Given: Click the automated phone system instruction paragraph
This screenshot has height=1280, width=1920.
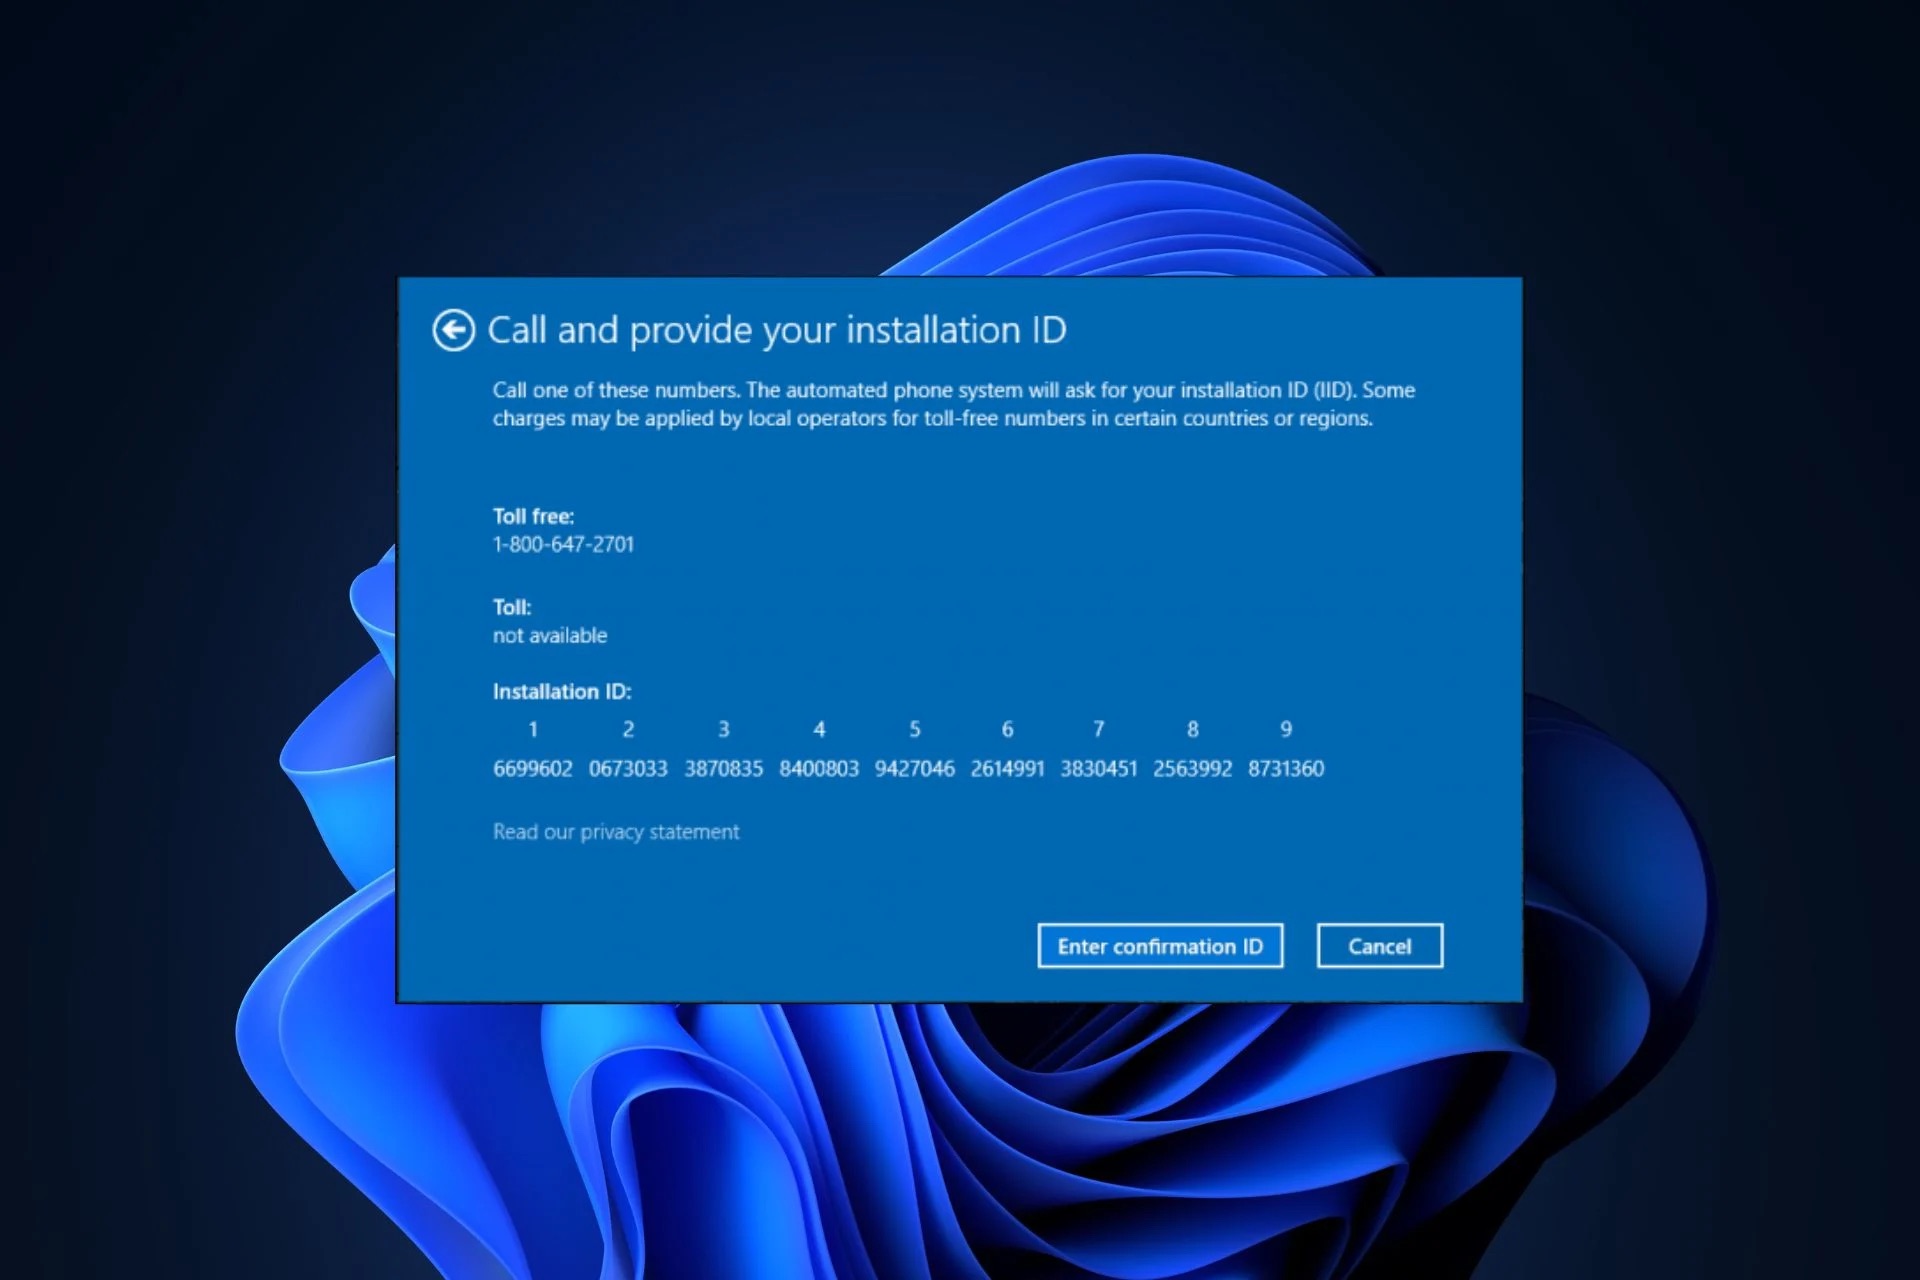Looking at the screenshot, I should 953,404.
